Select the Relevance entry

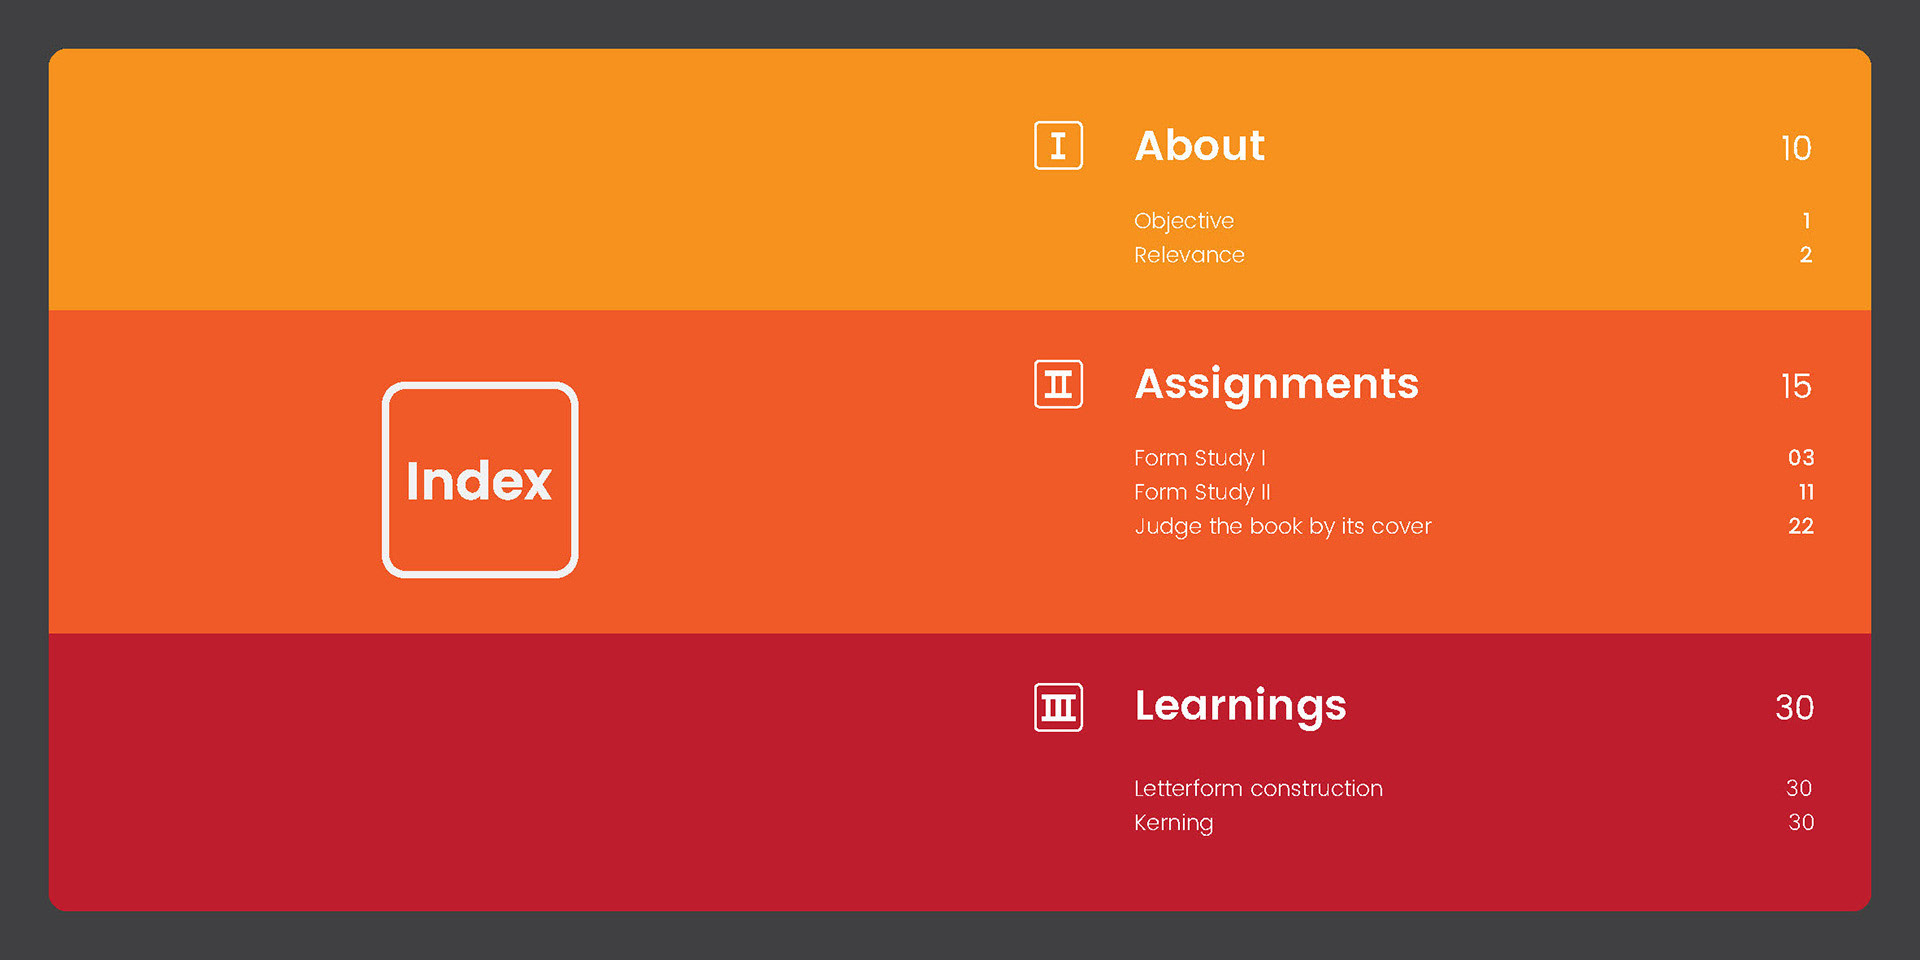click(x=1189, y=255)
